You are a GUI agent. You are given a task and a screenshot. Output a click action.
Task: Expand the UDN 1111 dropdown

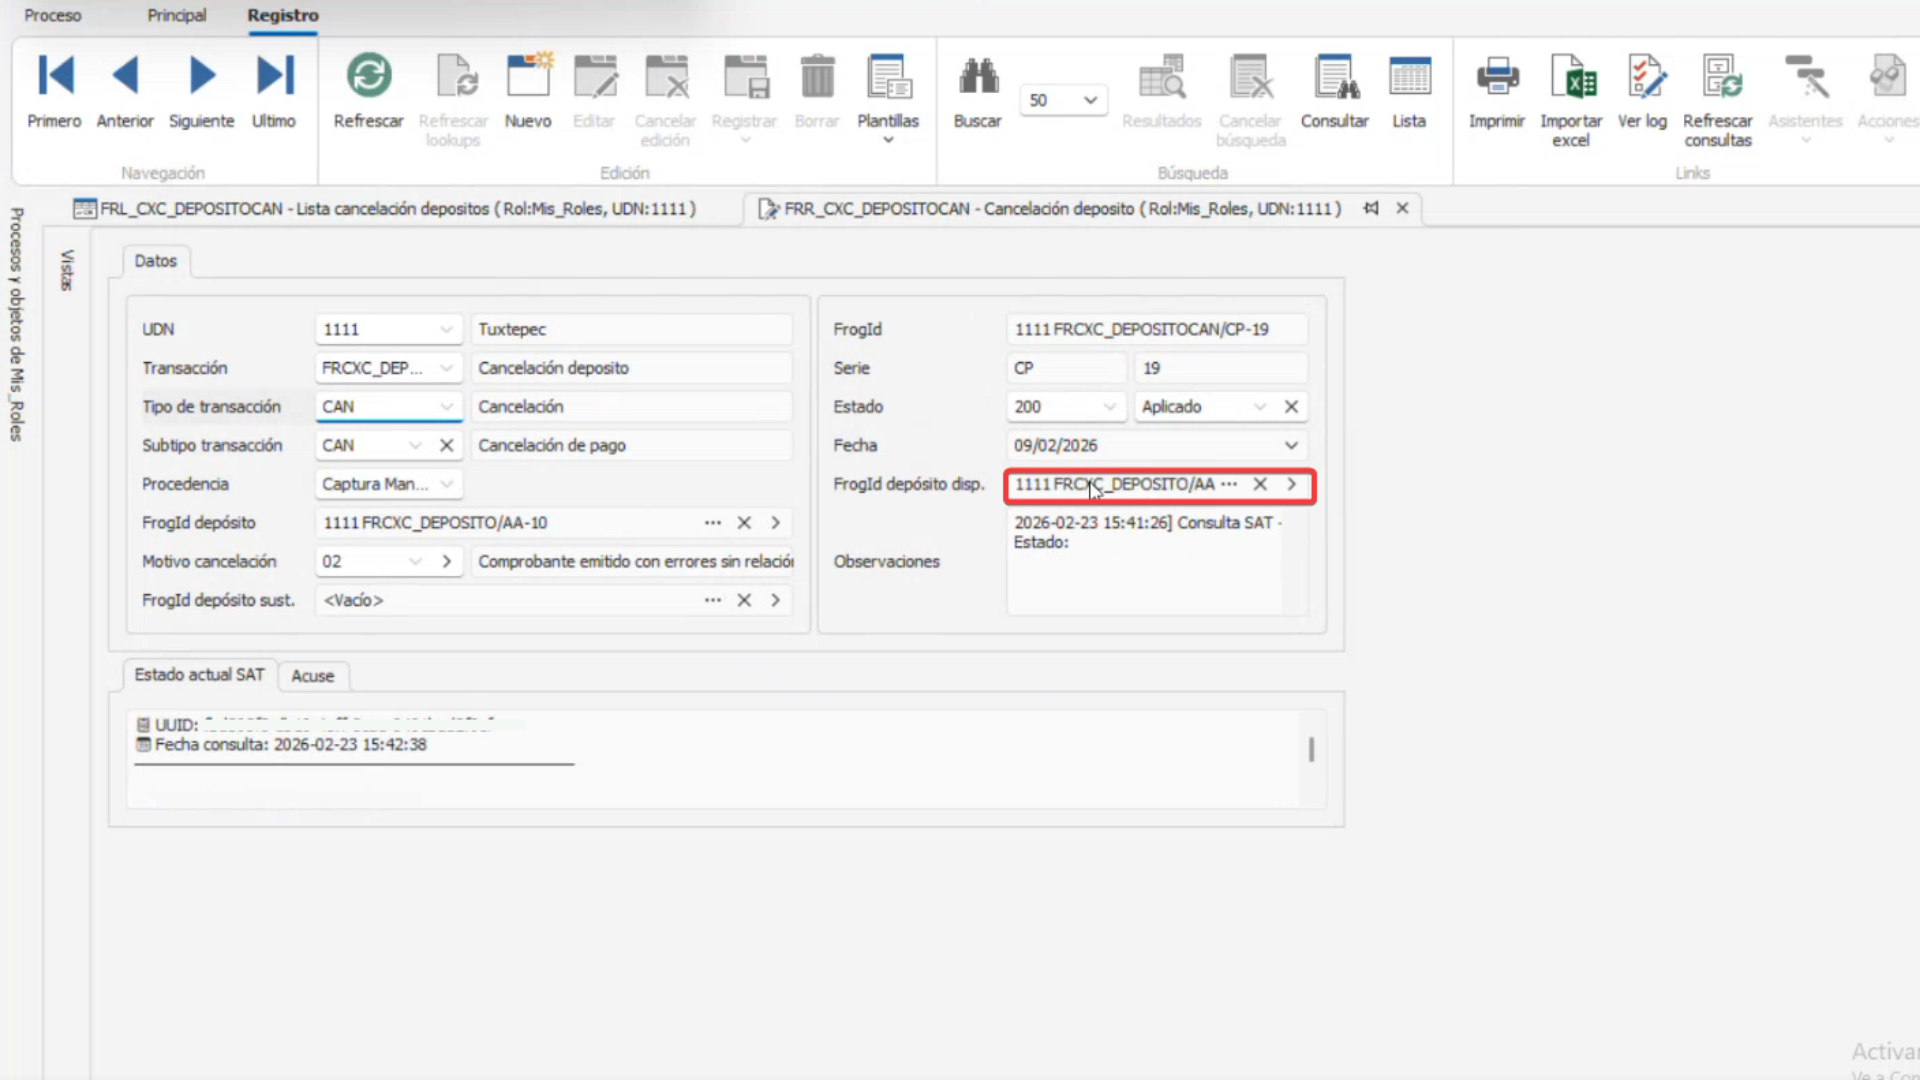point(446,329)
